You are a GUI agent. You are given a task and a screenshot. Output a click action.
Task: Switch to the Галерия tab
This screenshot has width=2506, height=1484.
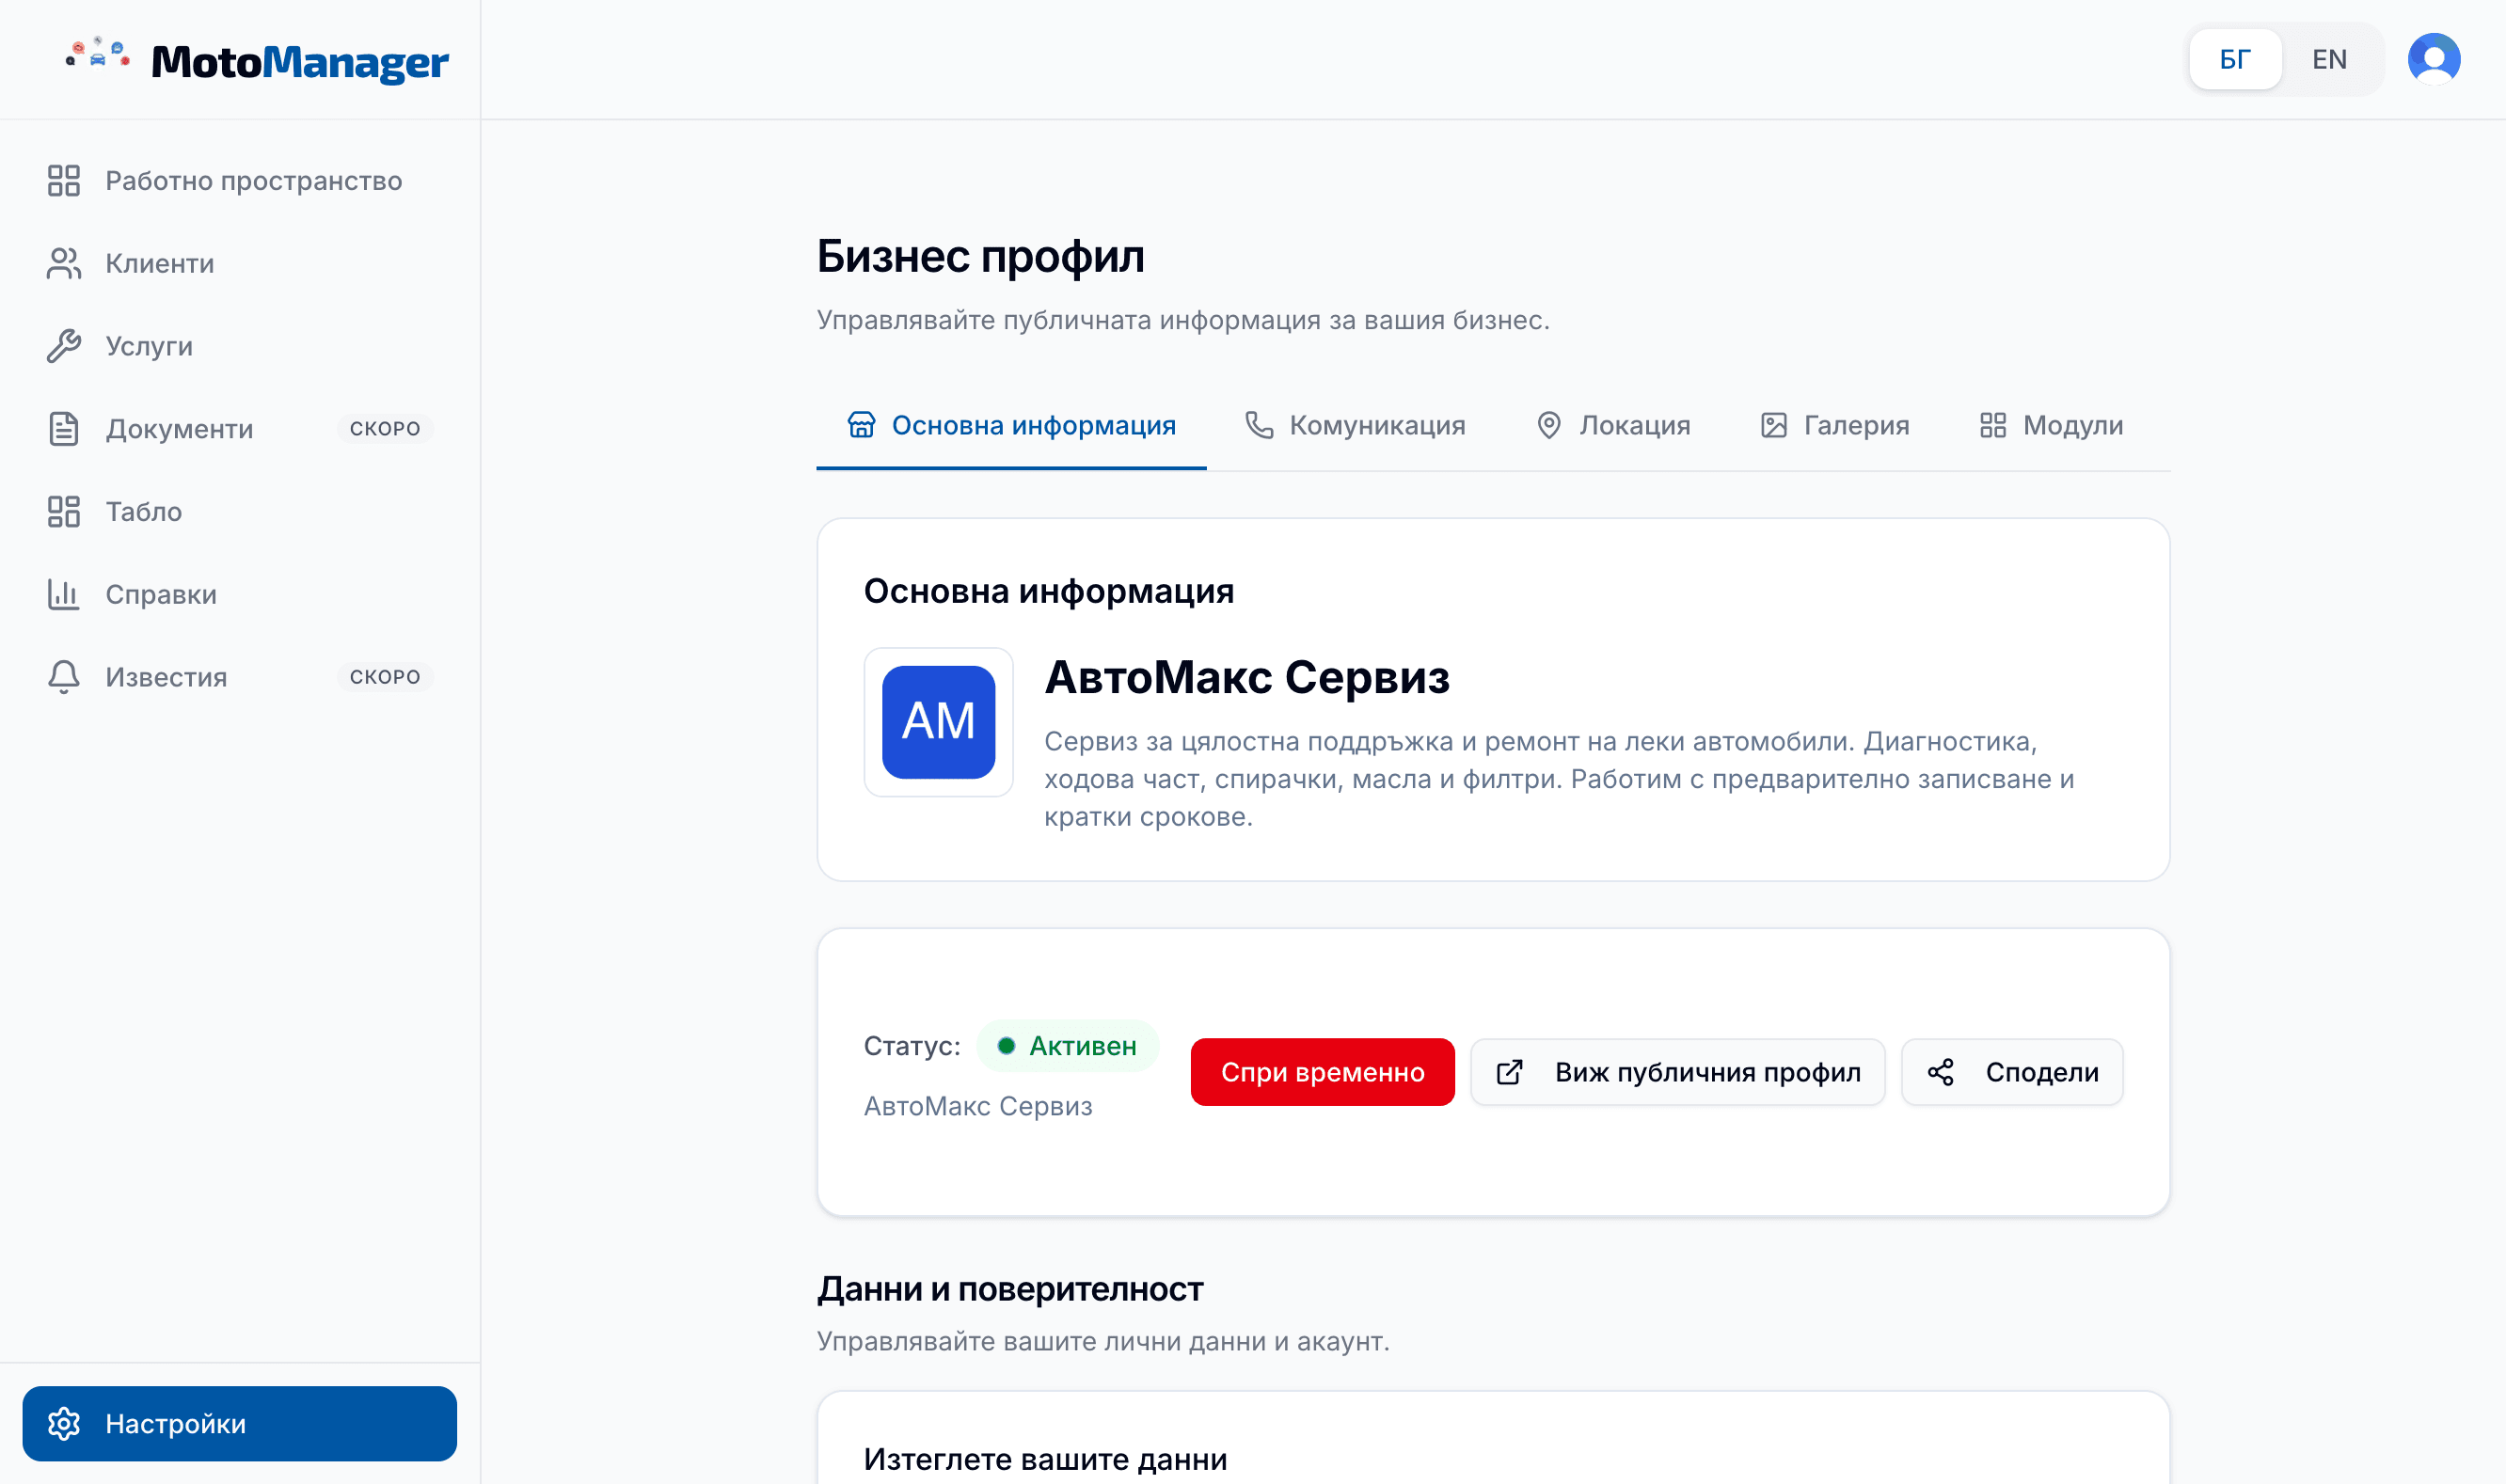(x=1834, y=426)
